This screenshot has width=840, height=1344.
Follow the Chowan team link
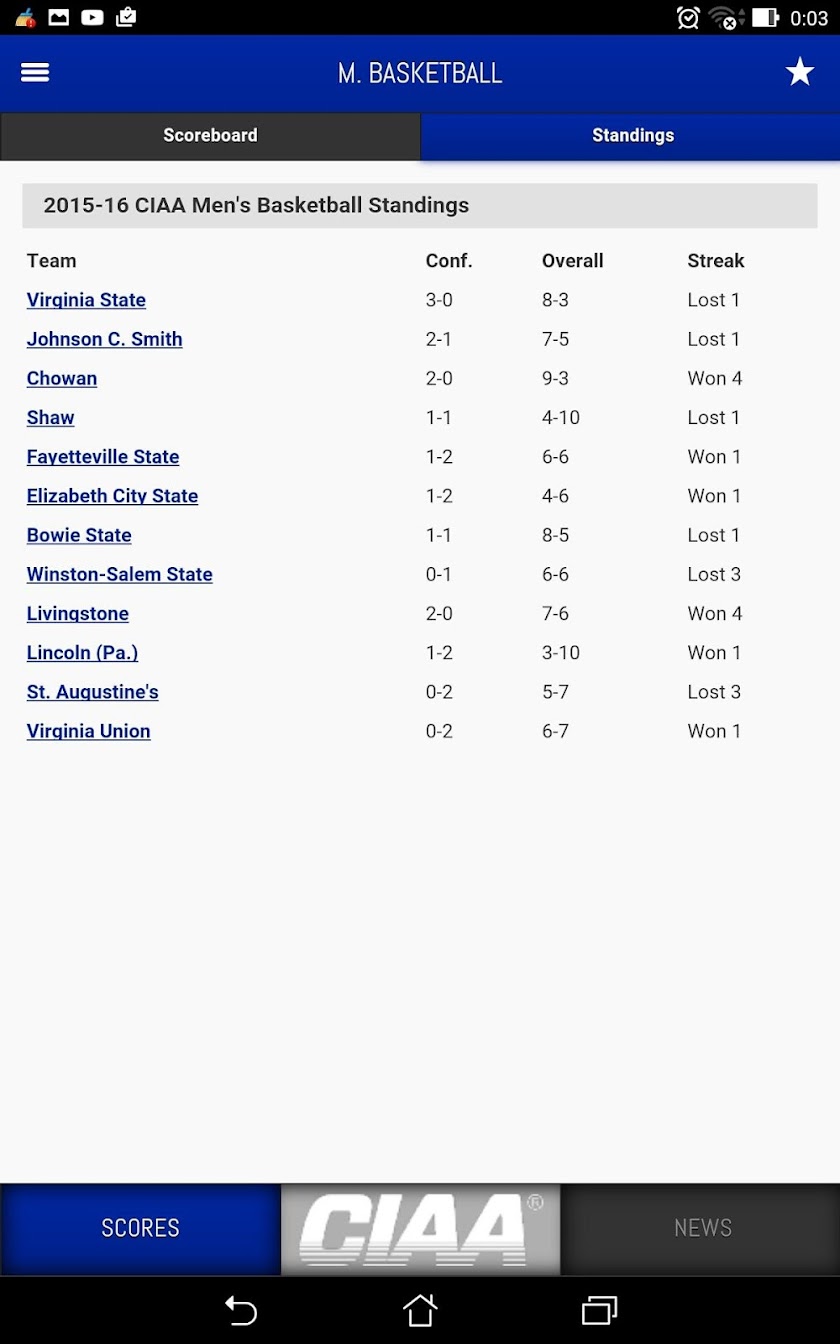(62, 378)
